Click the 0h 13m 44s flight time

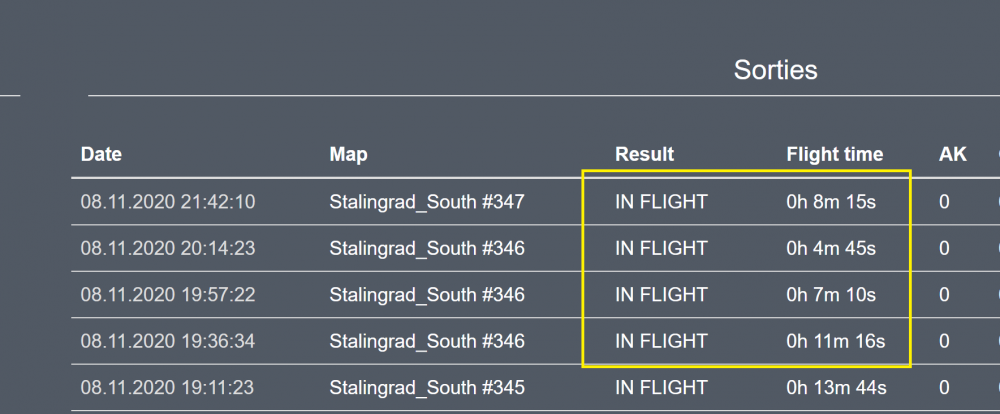(x=836, y=387)
